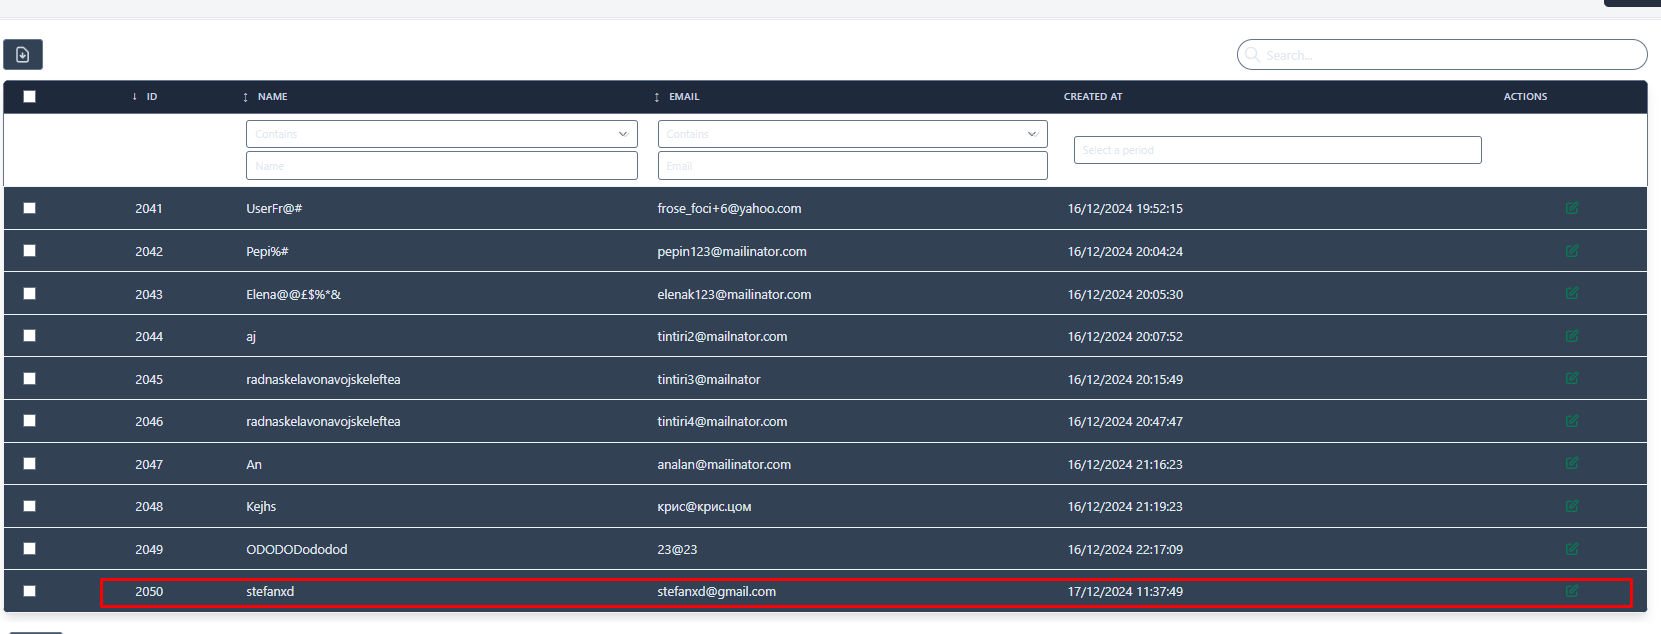Focus the Email filter text input
The height and width of the screenshot is (634, 1661).
pos(852,166)
